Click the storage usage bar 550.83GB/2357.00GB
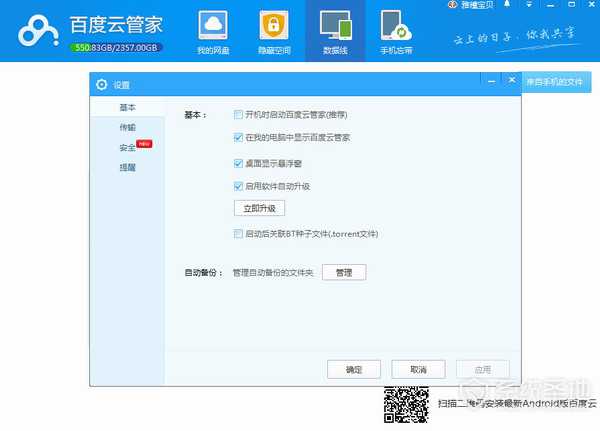Image resolution: width=600 pixels, height=431 pixels. point(116,48)
